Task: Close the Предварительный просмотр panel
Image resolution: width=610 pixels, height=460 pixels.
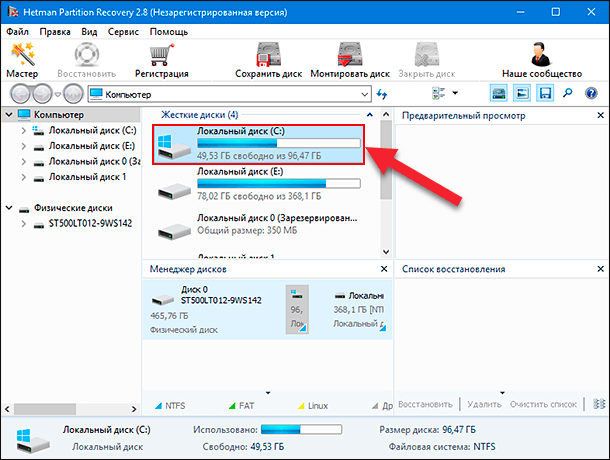Action: (x=600, y=115)
